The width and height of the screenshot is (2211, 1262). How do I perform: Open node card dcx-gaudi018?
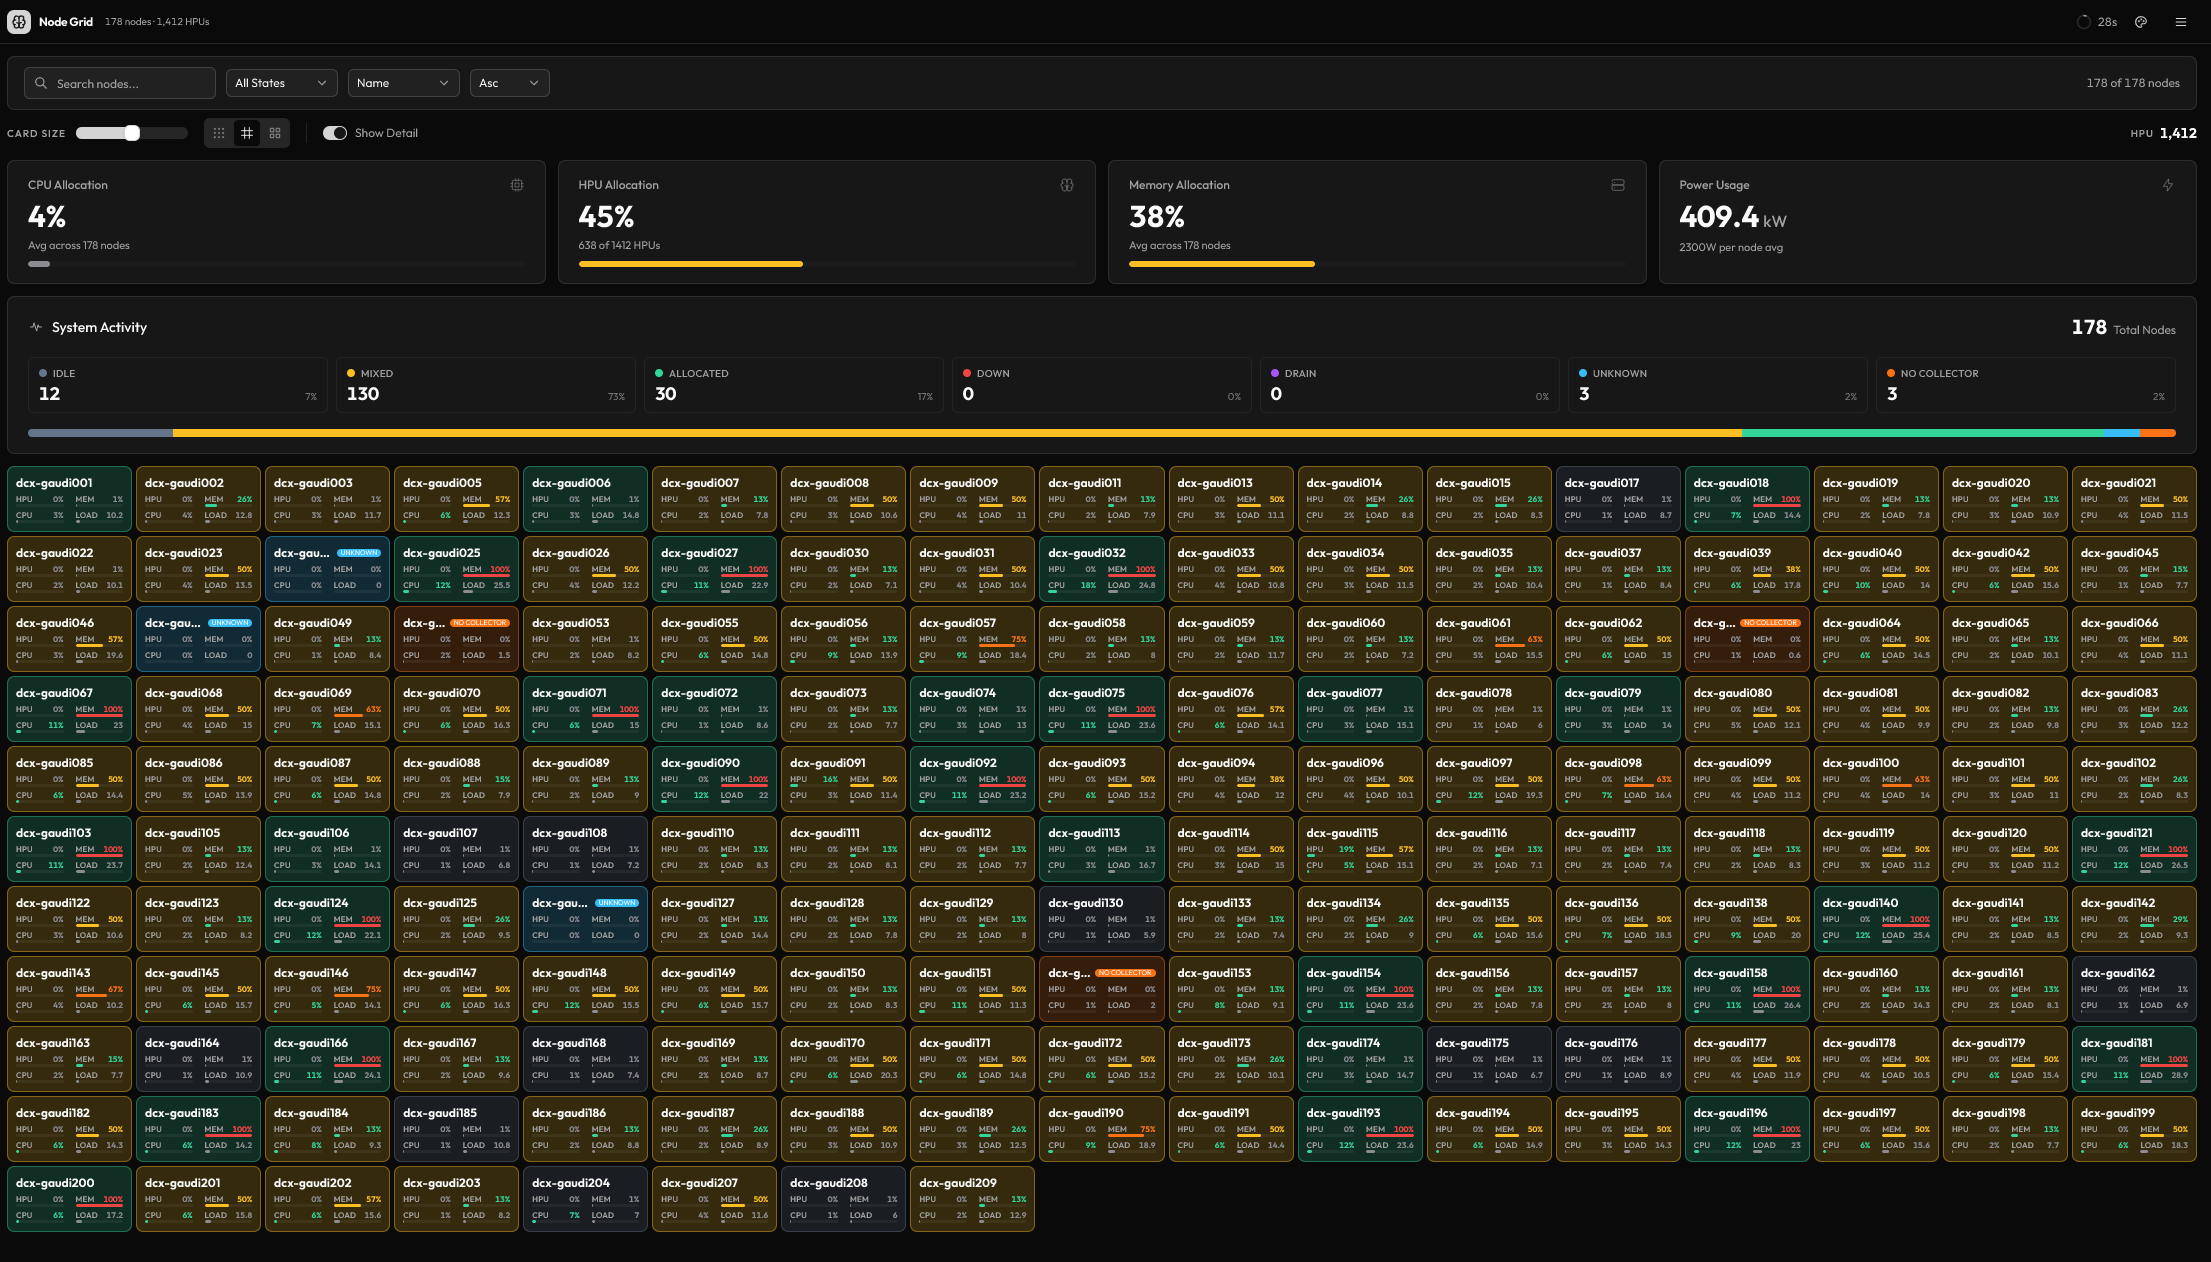pos(1747,498)
